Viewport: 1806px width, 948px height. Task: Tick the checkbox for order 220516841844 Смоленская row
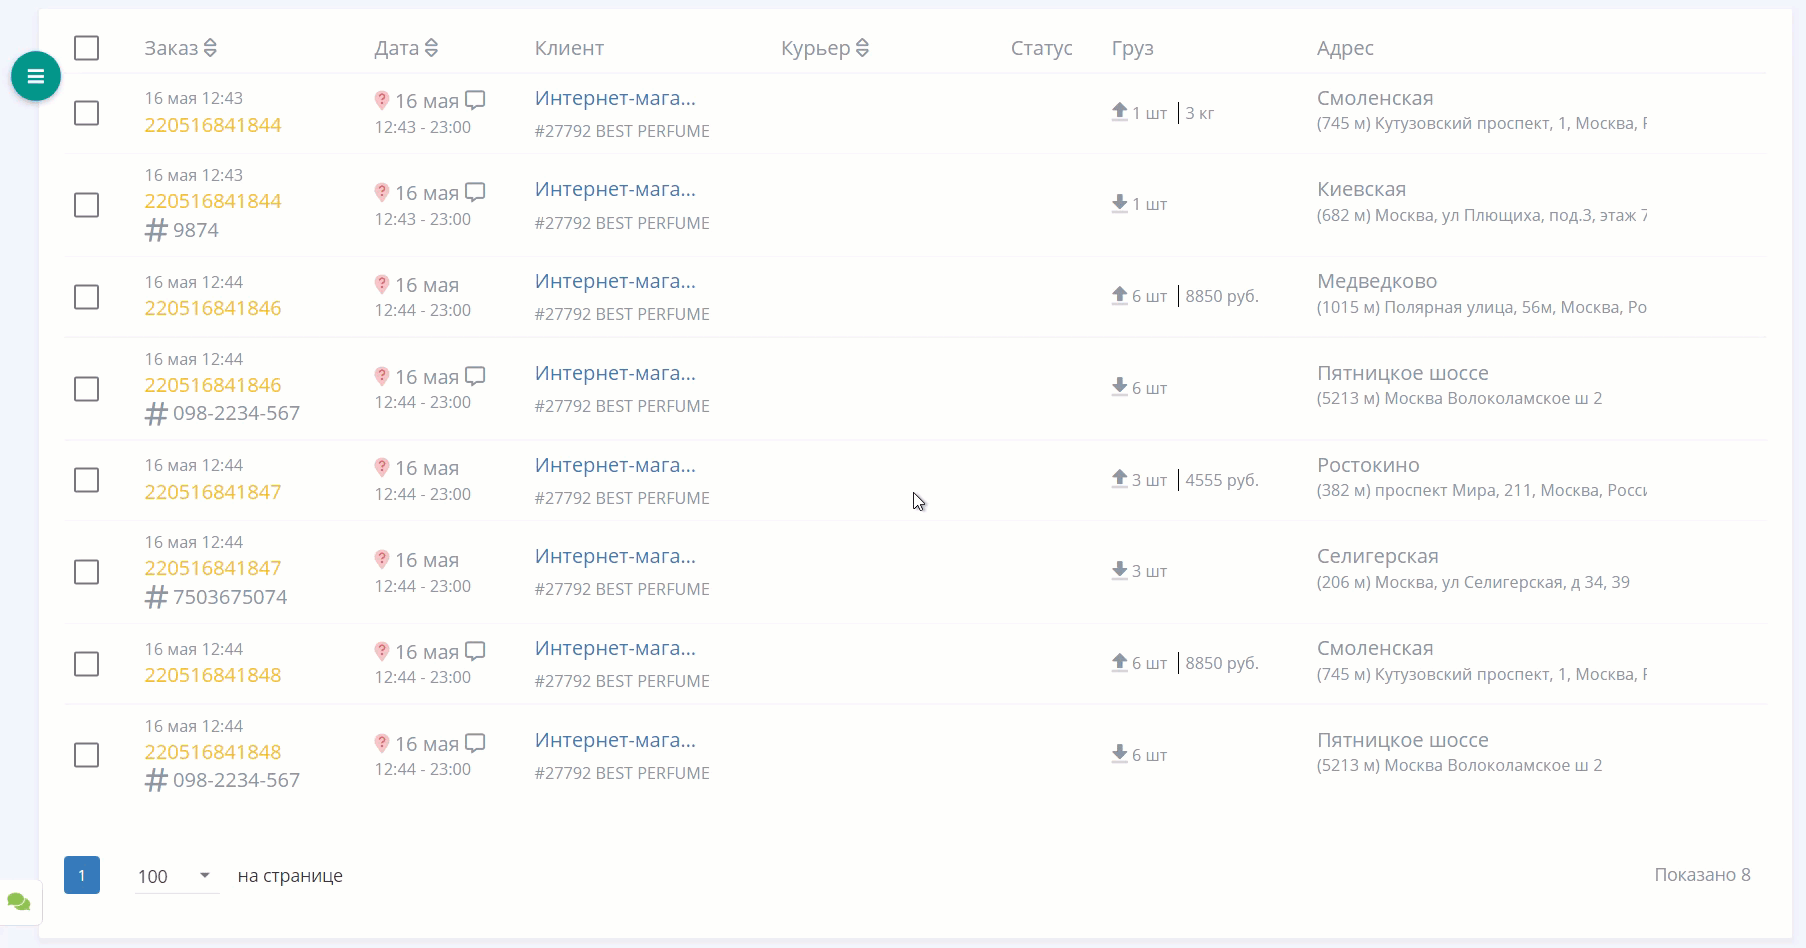[x=87, y=113]
